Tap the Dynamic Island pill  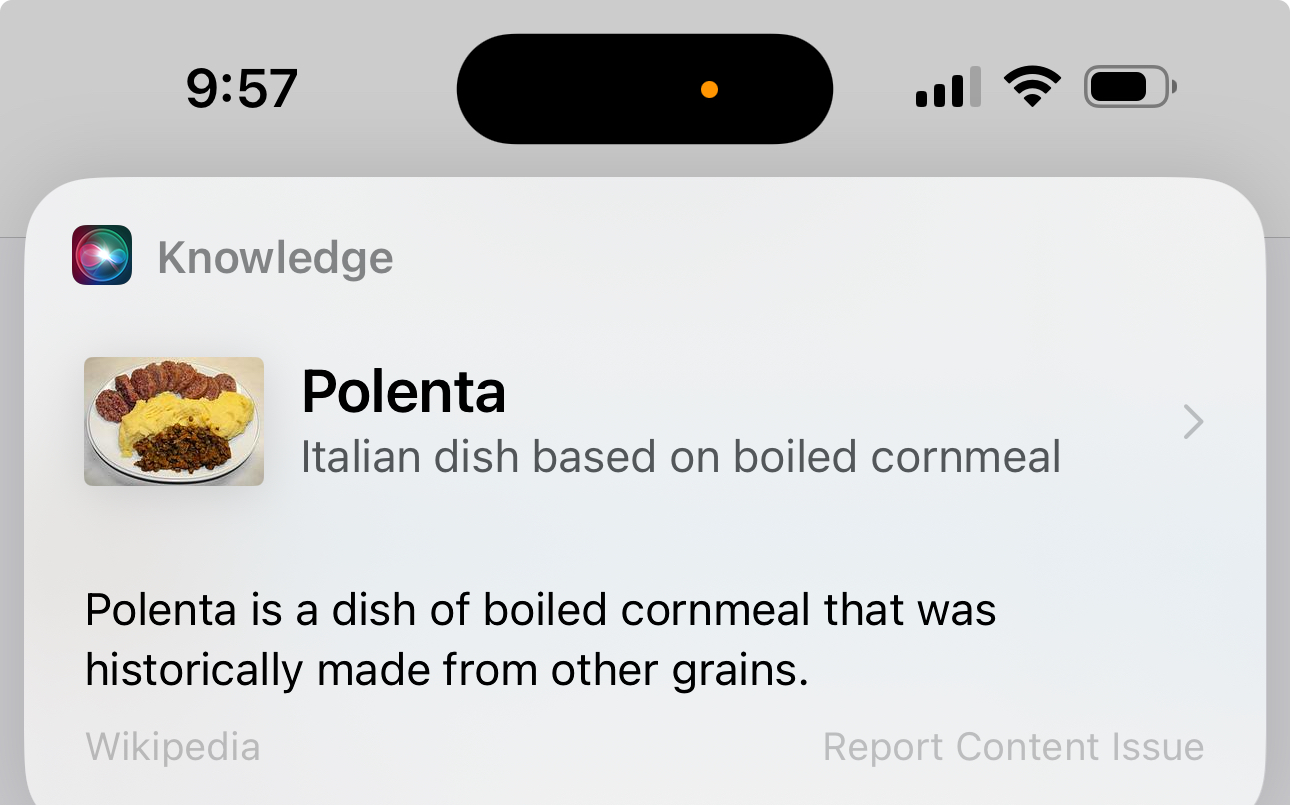tap(645, 89)
